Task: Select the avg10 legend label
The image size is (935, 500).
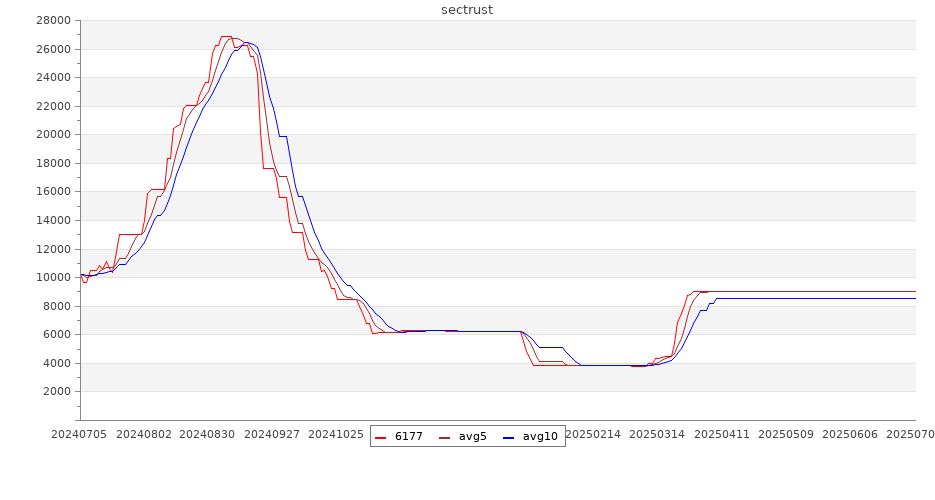Action: point(540,437)
